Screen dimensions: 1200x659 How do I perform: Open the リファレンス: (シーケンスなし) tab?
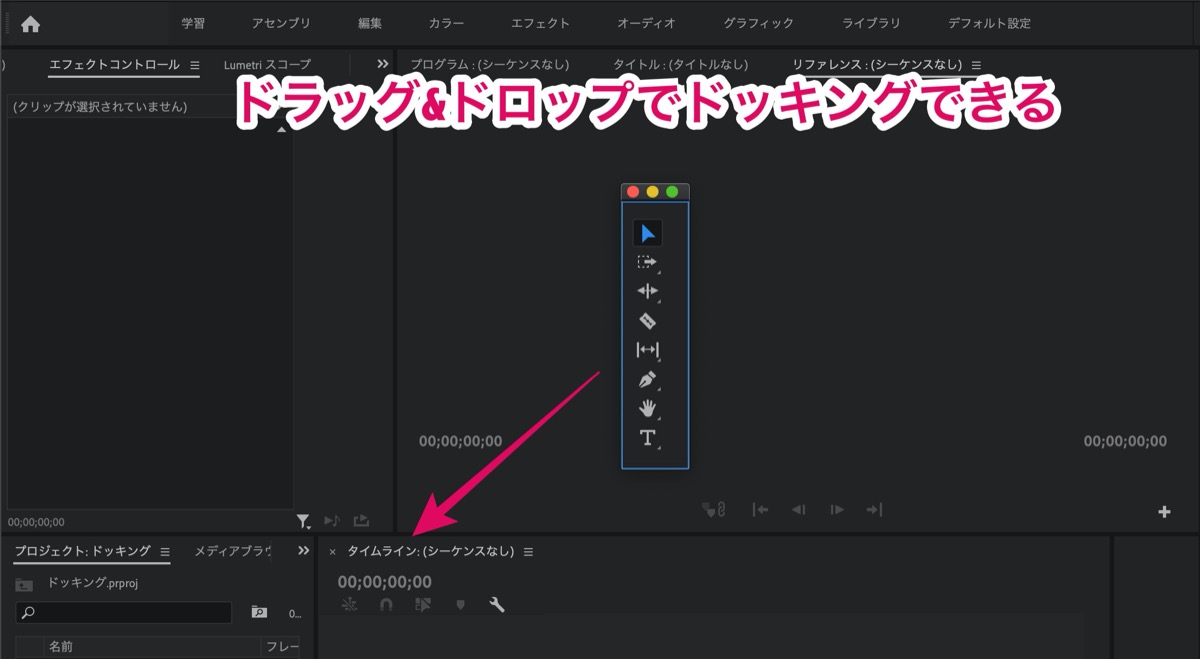877,65
